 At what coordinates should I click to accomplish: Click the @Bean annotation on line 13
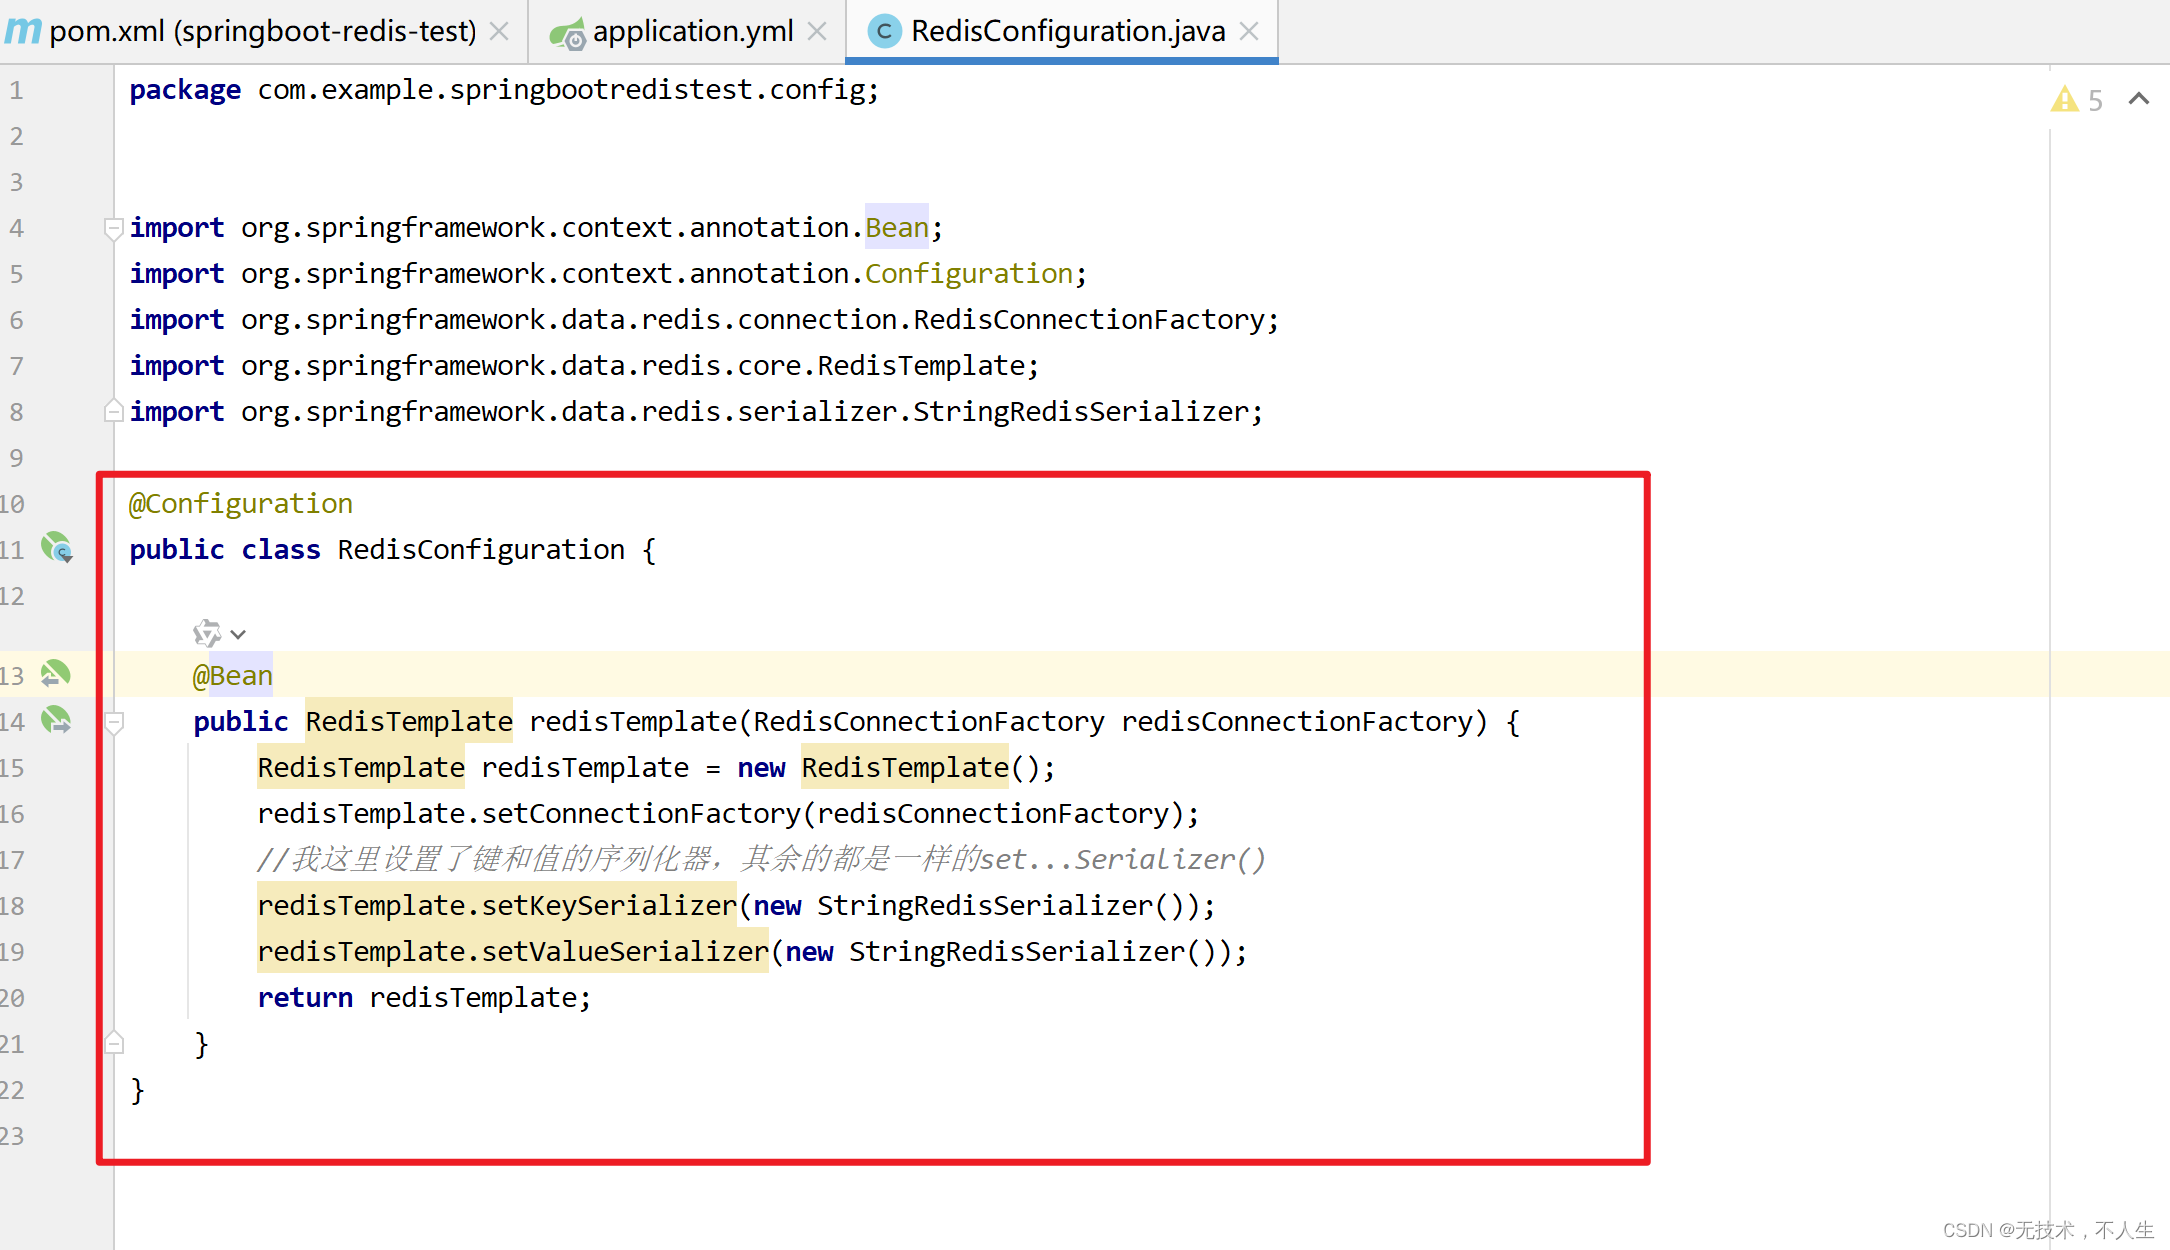click(233, 676)
